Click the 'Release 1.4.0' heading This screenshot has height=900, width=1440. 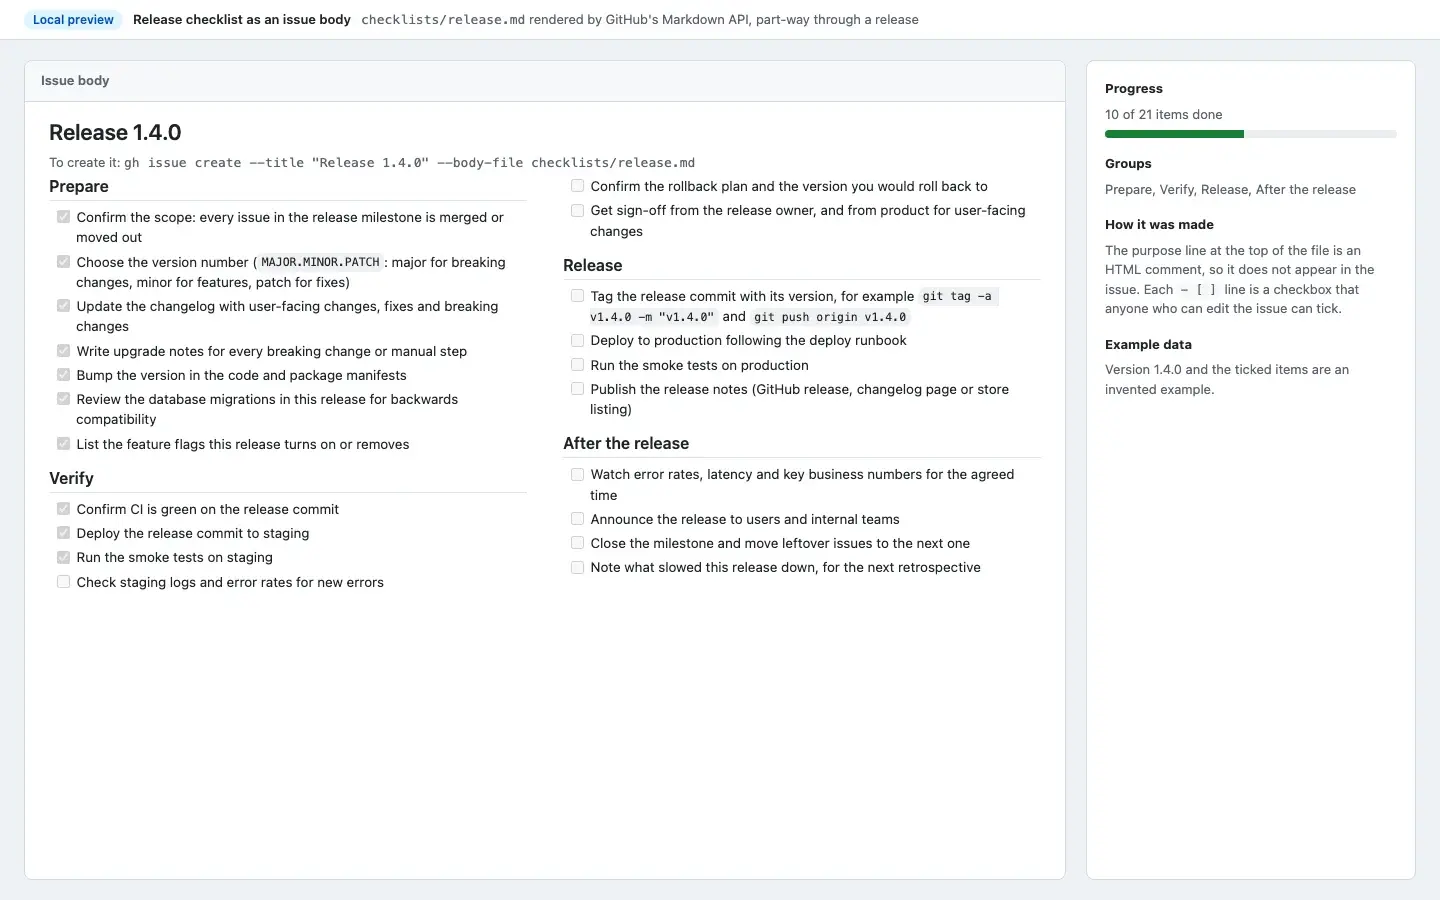tap(115, 132)
